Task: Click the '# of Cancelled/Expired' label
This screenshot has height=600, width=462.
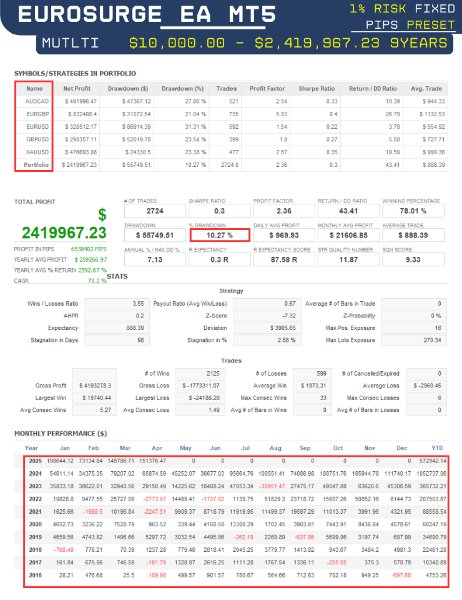Action: (x=371, y=373)
